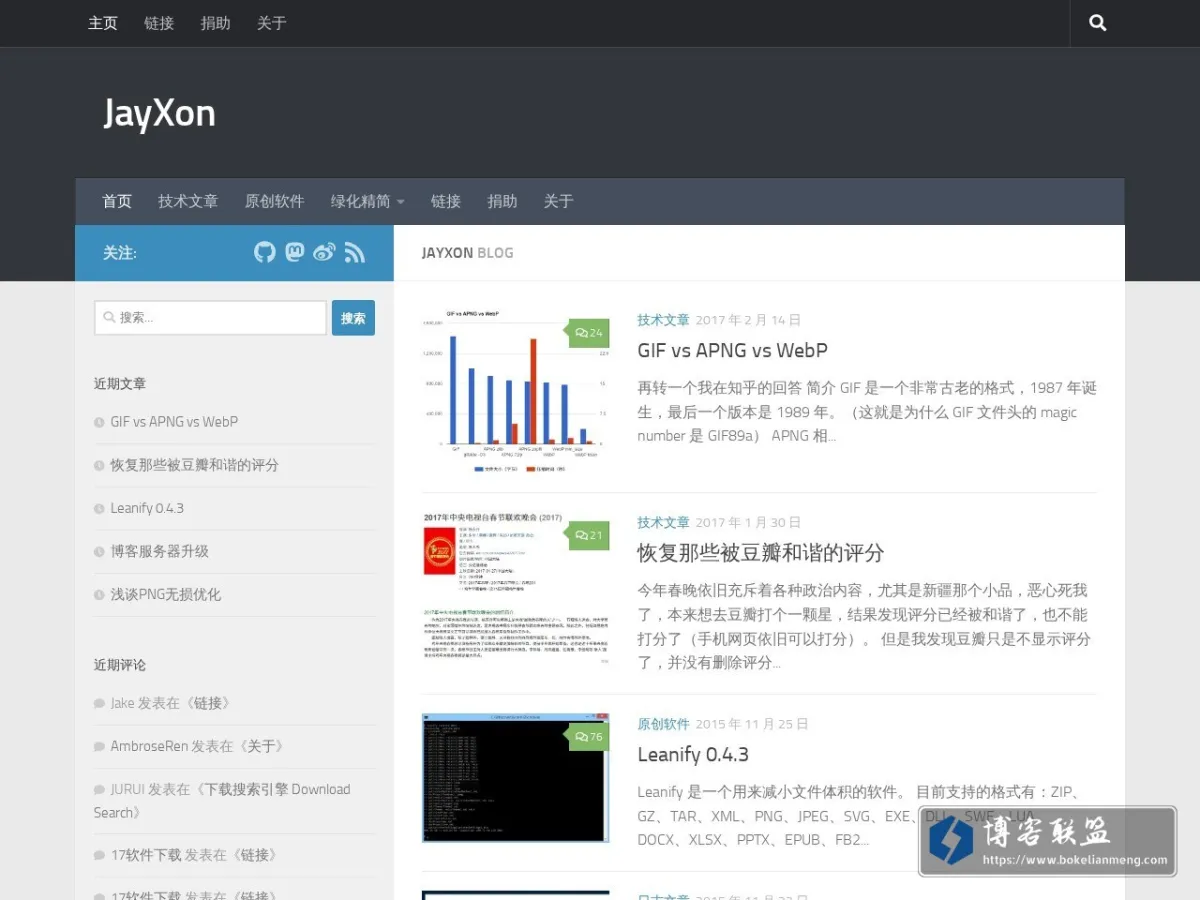Open recent post Leanify 0.4.3 in sidebar
The image size is (1200, 900).
coord(147,508)
